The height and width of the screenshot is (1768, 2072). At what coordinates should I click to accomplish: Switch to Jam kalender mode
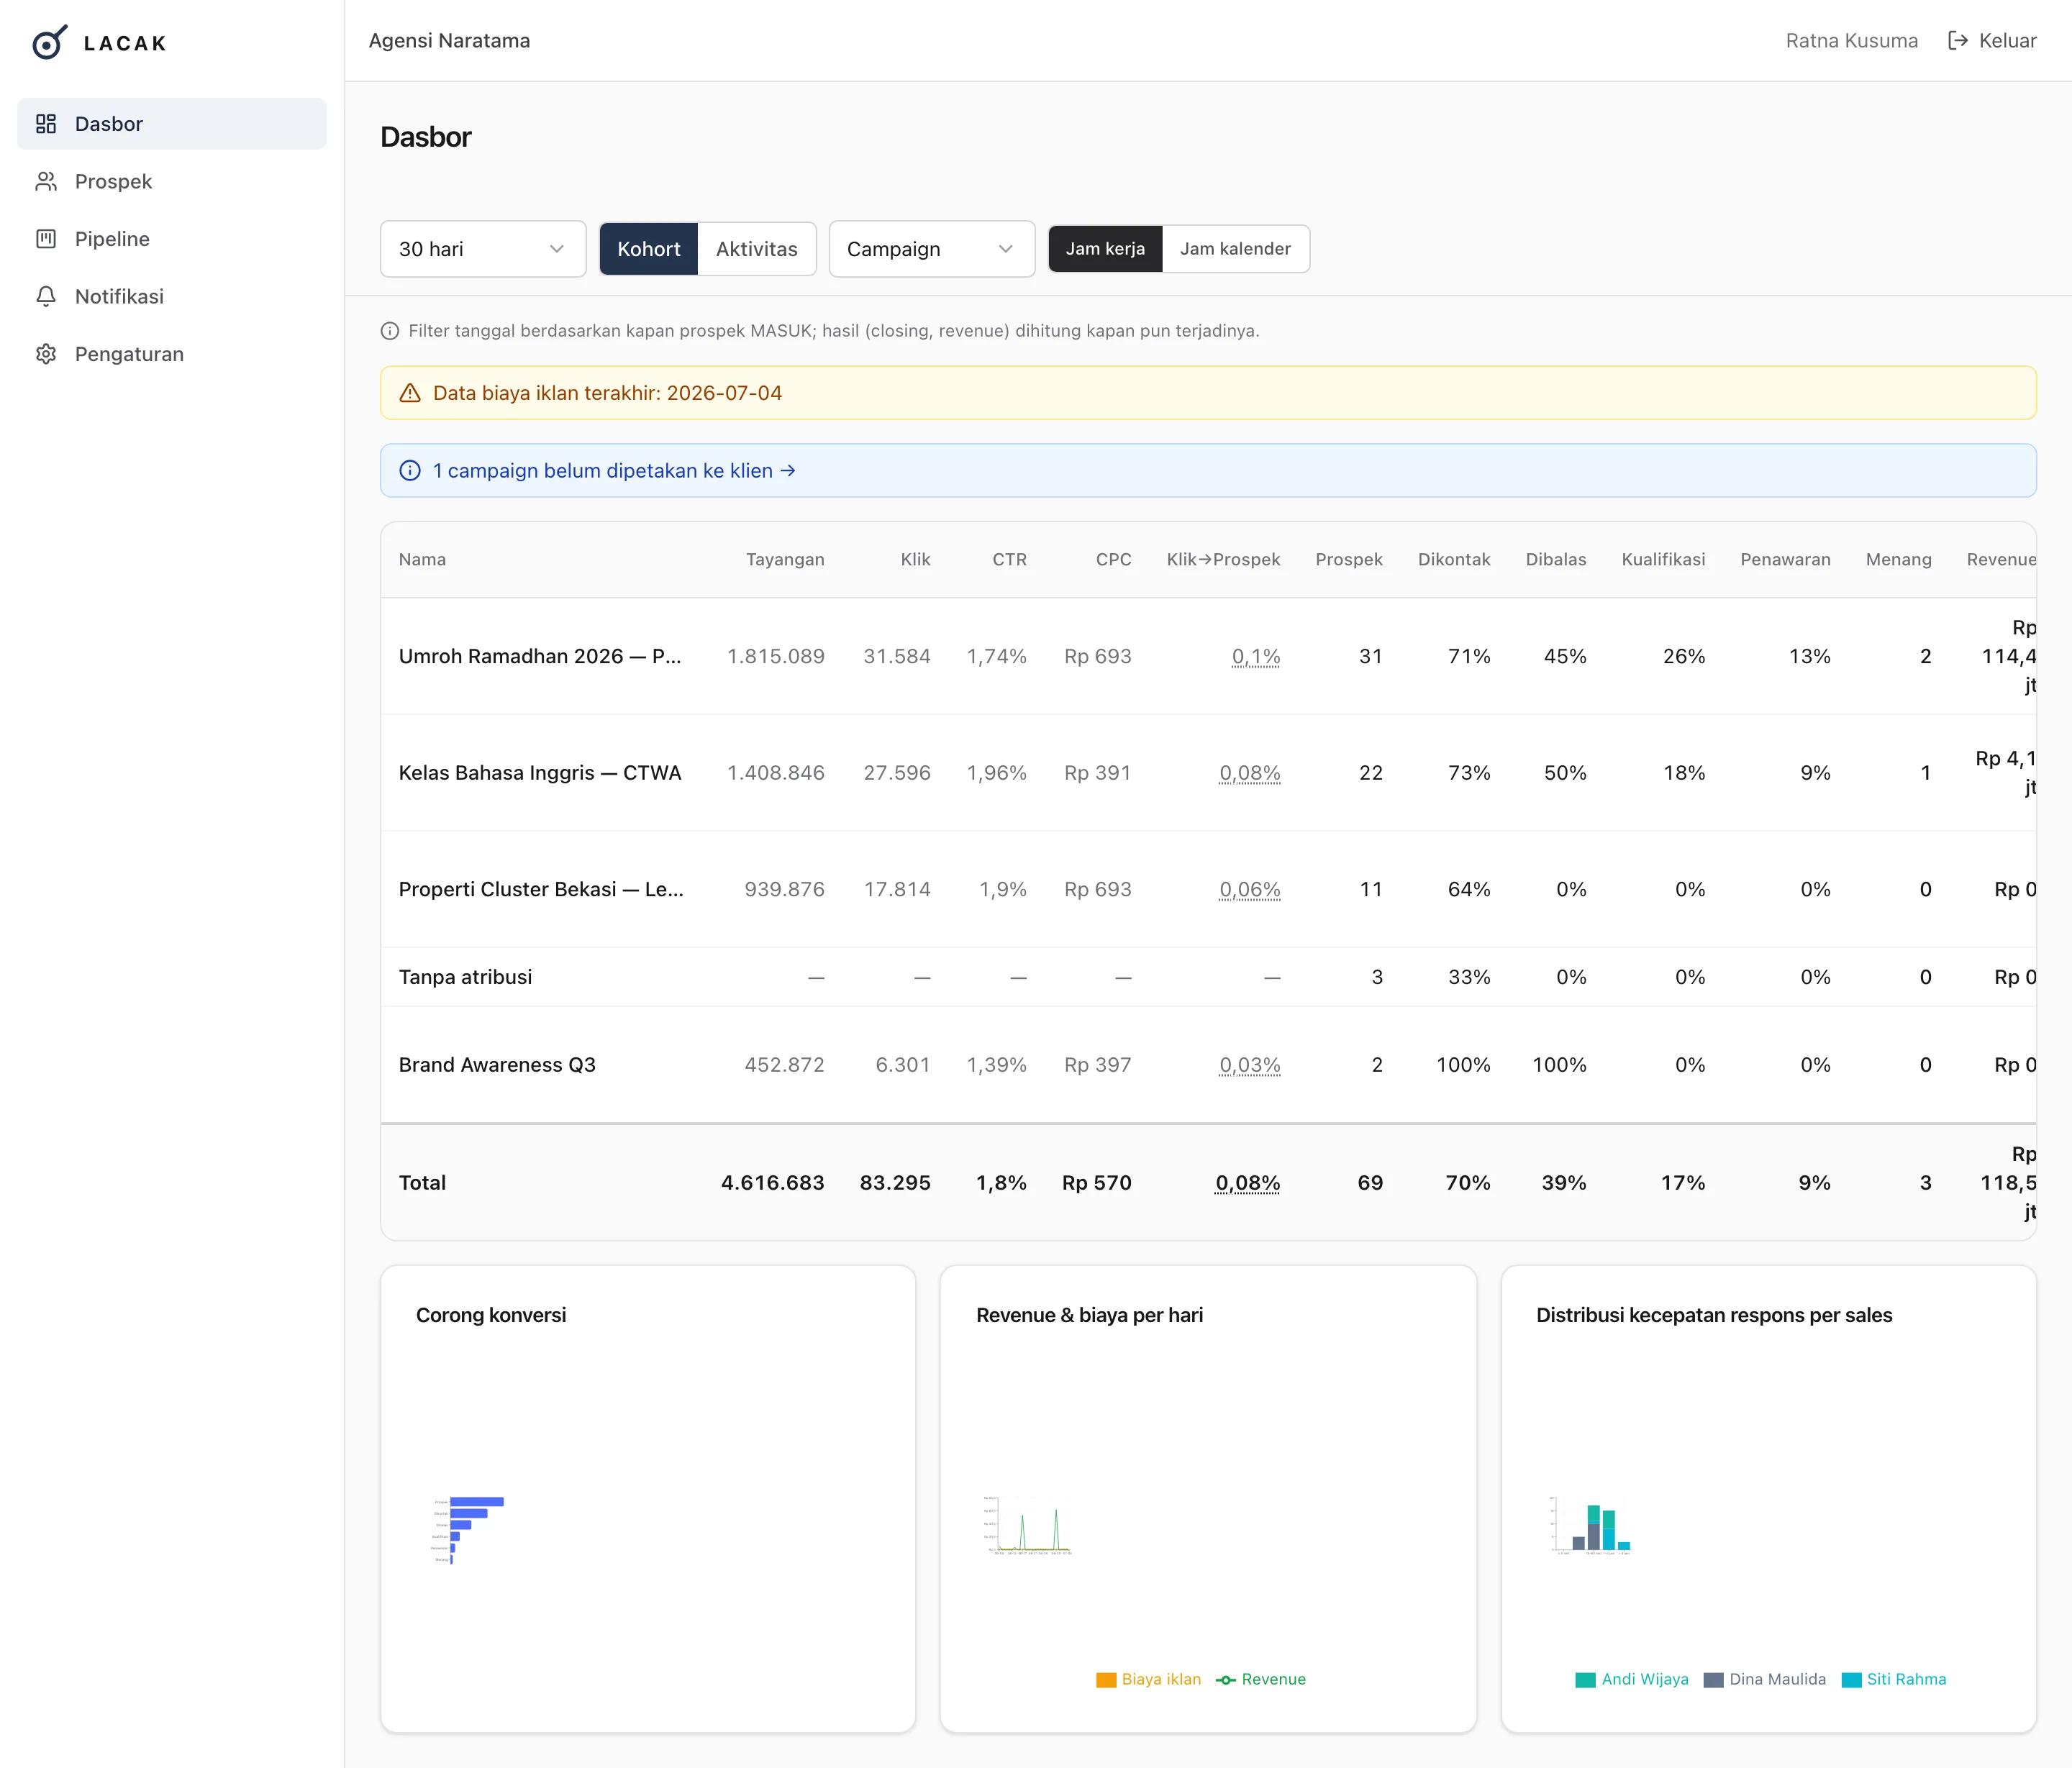(x=1235, y=249)
